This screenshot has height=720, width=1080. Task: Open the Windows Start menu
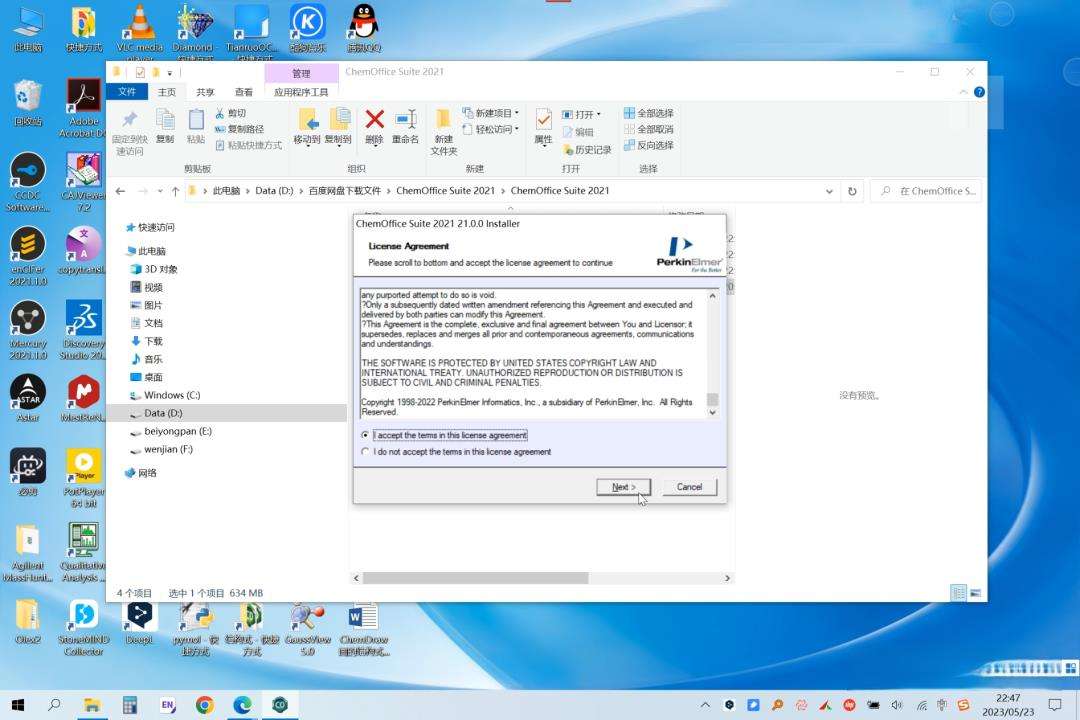click(x=18, y=705)
